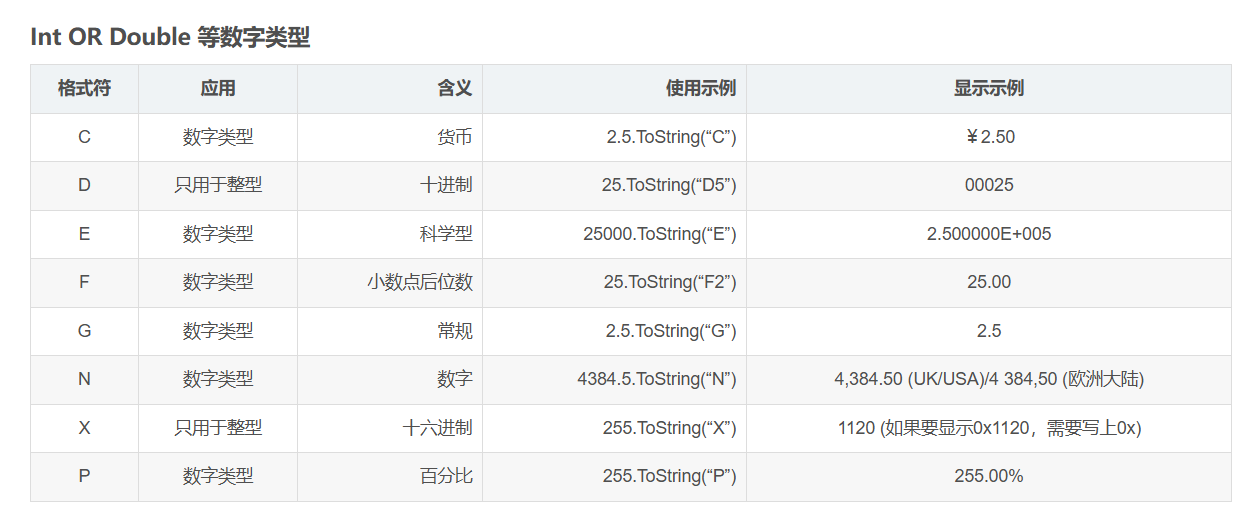
Task: Click format specifier cell 'F'
Action: tap(84, 282)
